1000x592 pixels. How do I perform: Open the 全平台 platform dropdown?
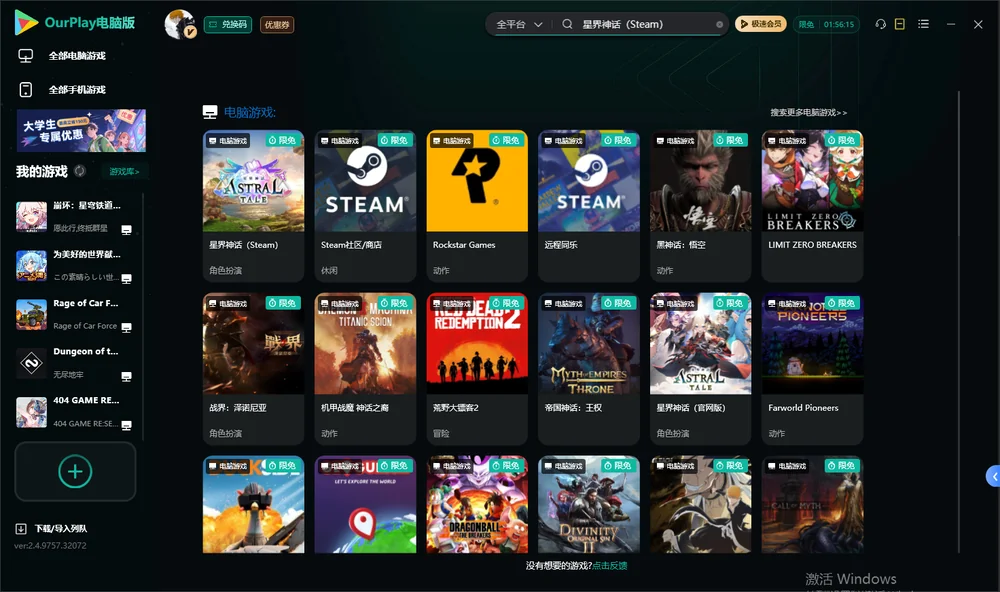click(x=518, y=24)
